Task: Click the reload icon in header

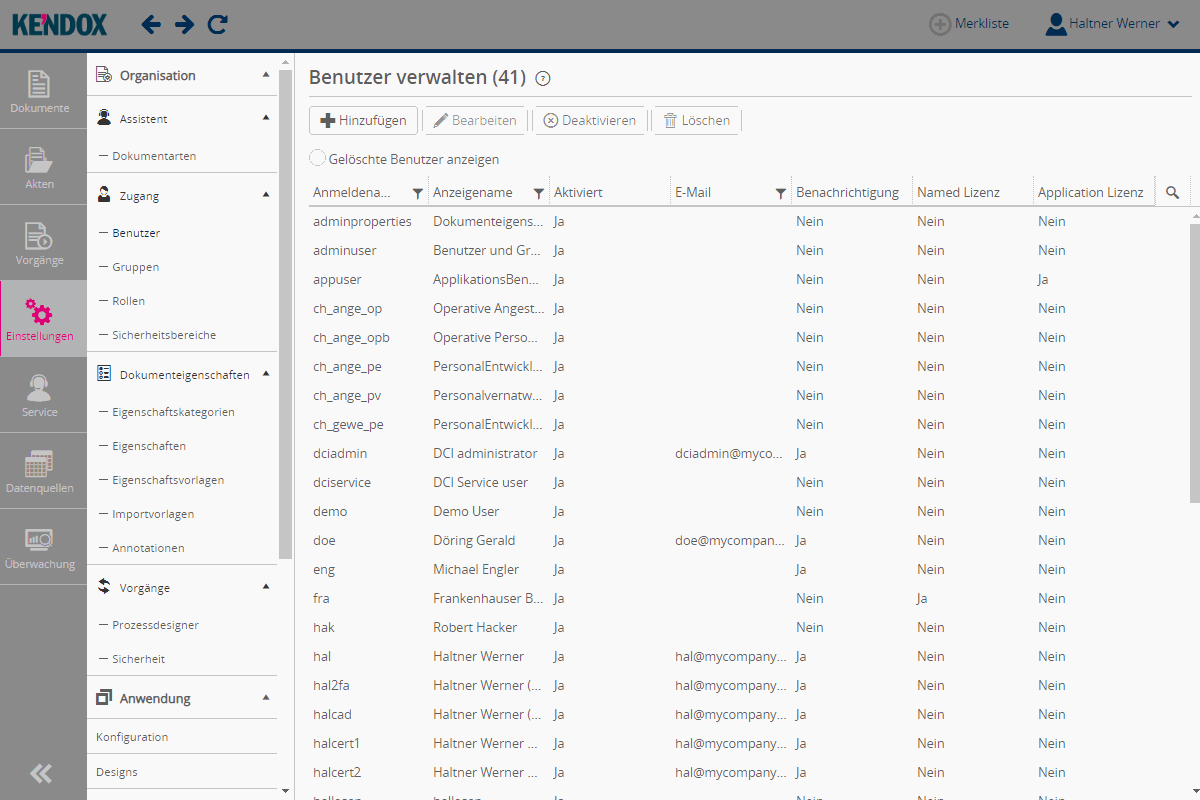Action: 217,24
